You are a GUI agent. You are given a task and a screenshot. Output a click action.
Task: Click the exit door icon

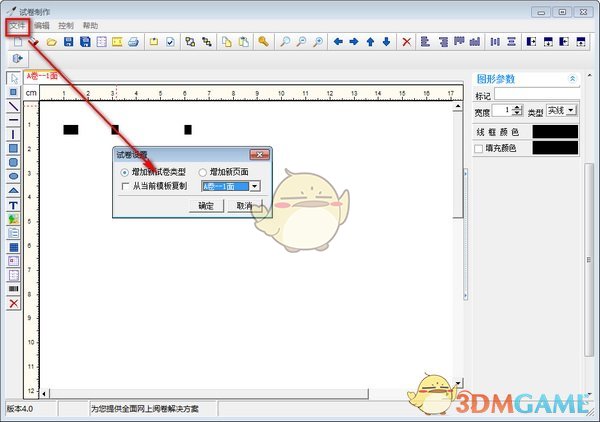pyautogui.click(x=18, y=59)
